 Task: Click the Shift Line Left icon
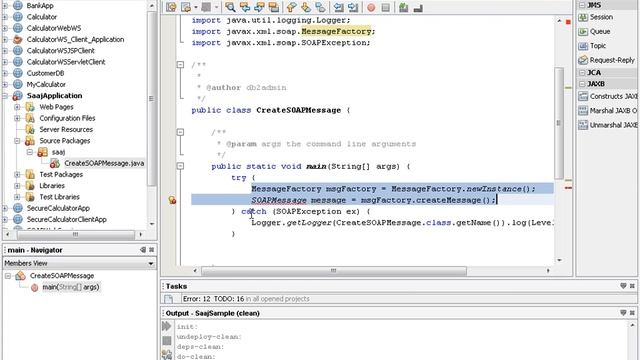click(338, 7)
